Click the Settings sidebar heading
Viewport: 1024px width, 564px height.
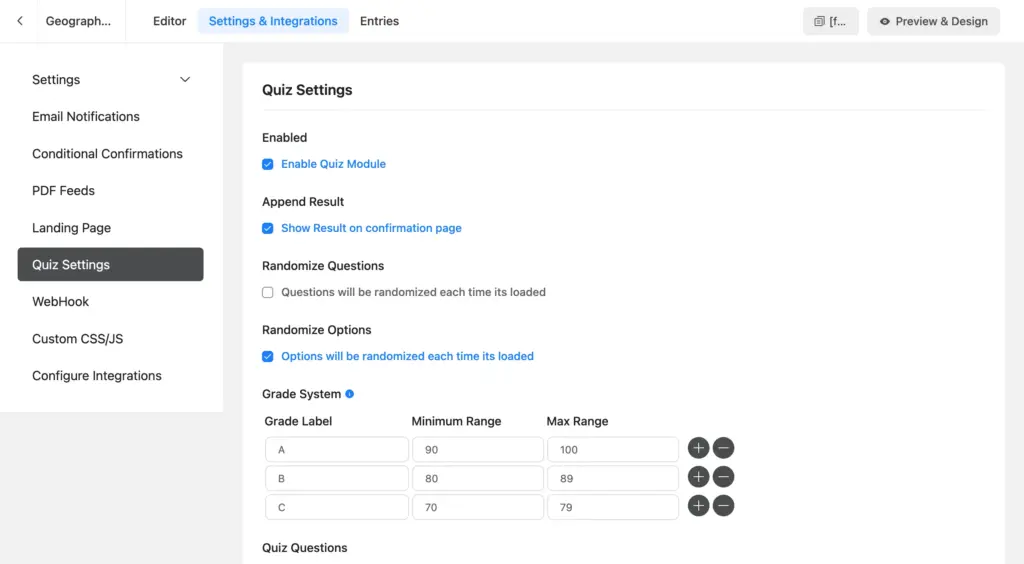tap(56, 80)
